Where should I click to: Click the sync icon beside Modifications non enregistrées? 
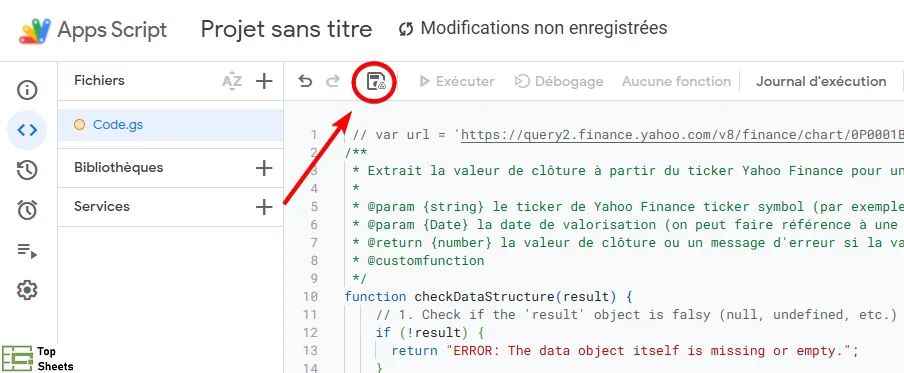tap(406, 29)
